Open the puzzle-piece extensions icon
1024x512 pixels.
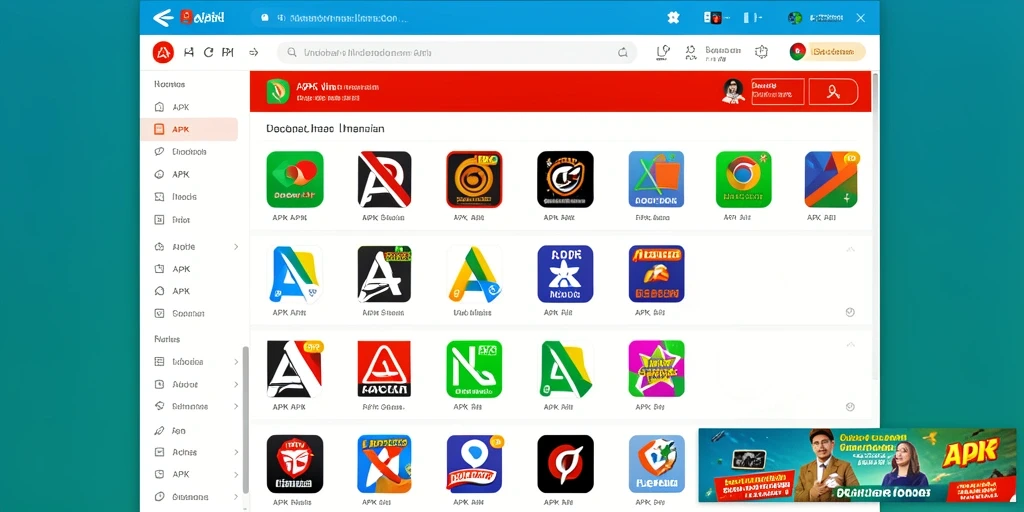coord(673,18)
